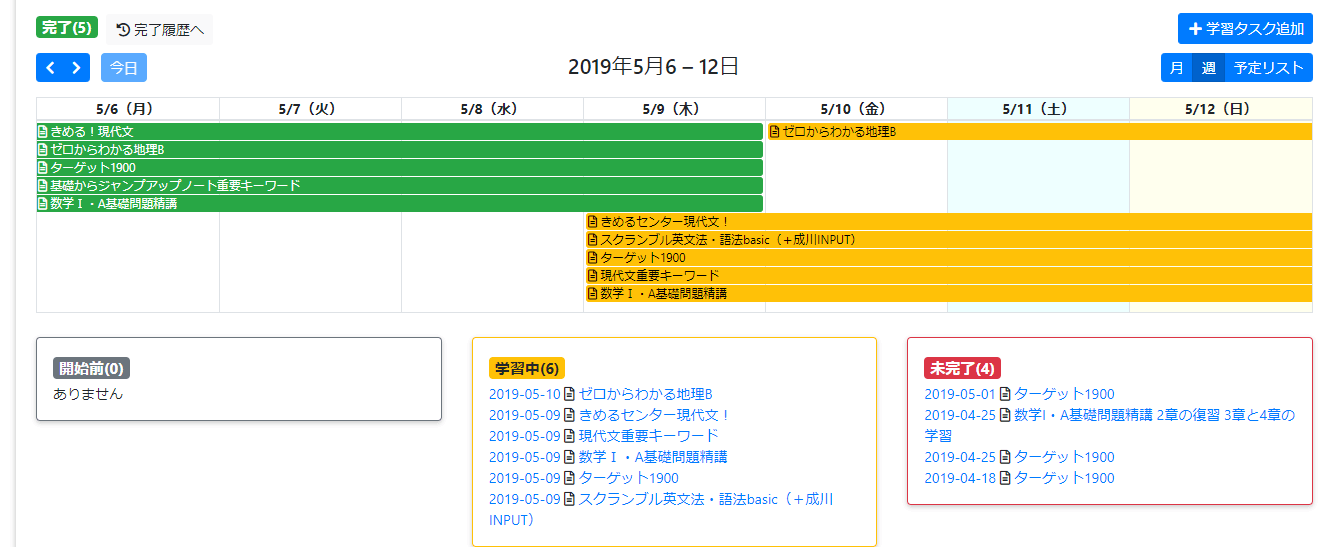Open green event きめる！現代文
Screen dimensions: 1331x547
pyautogui.click(x=400, y=132)
